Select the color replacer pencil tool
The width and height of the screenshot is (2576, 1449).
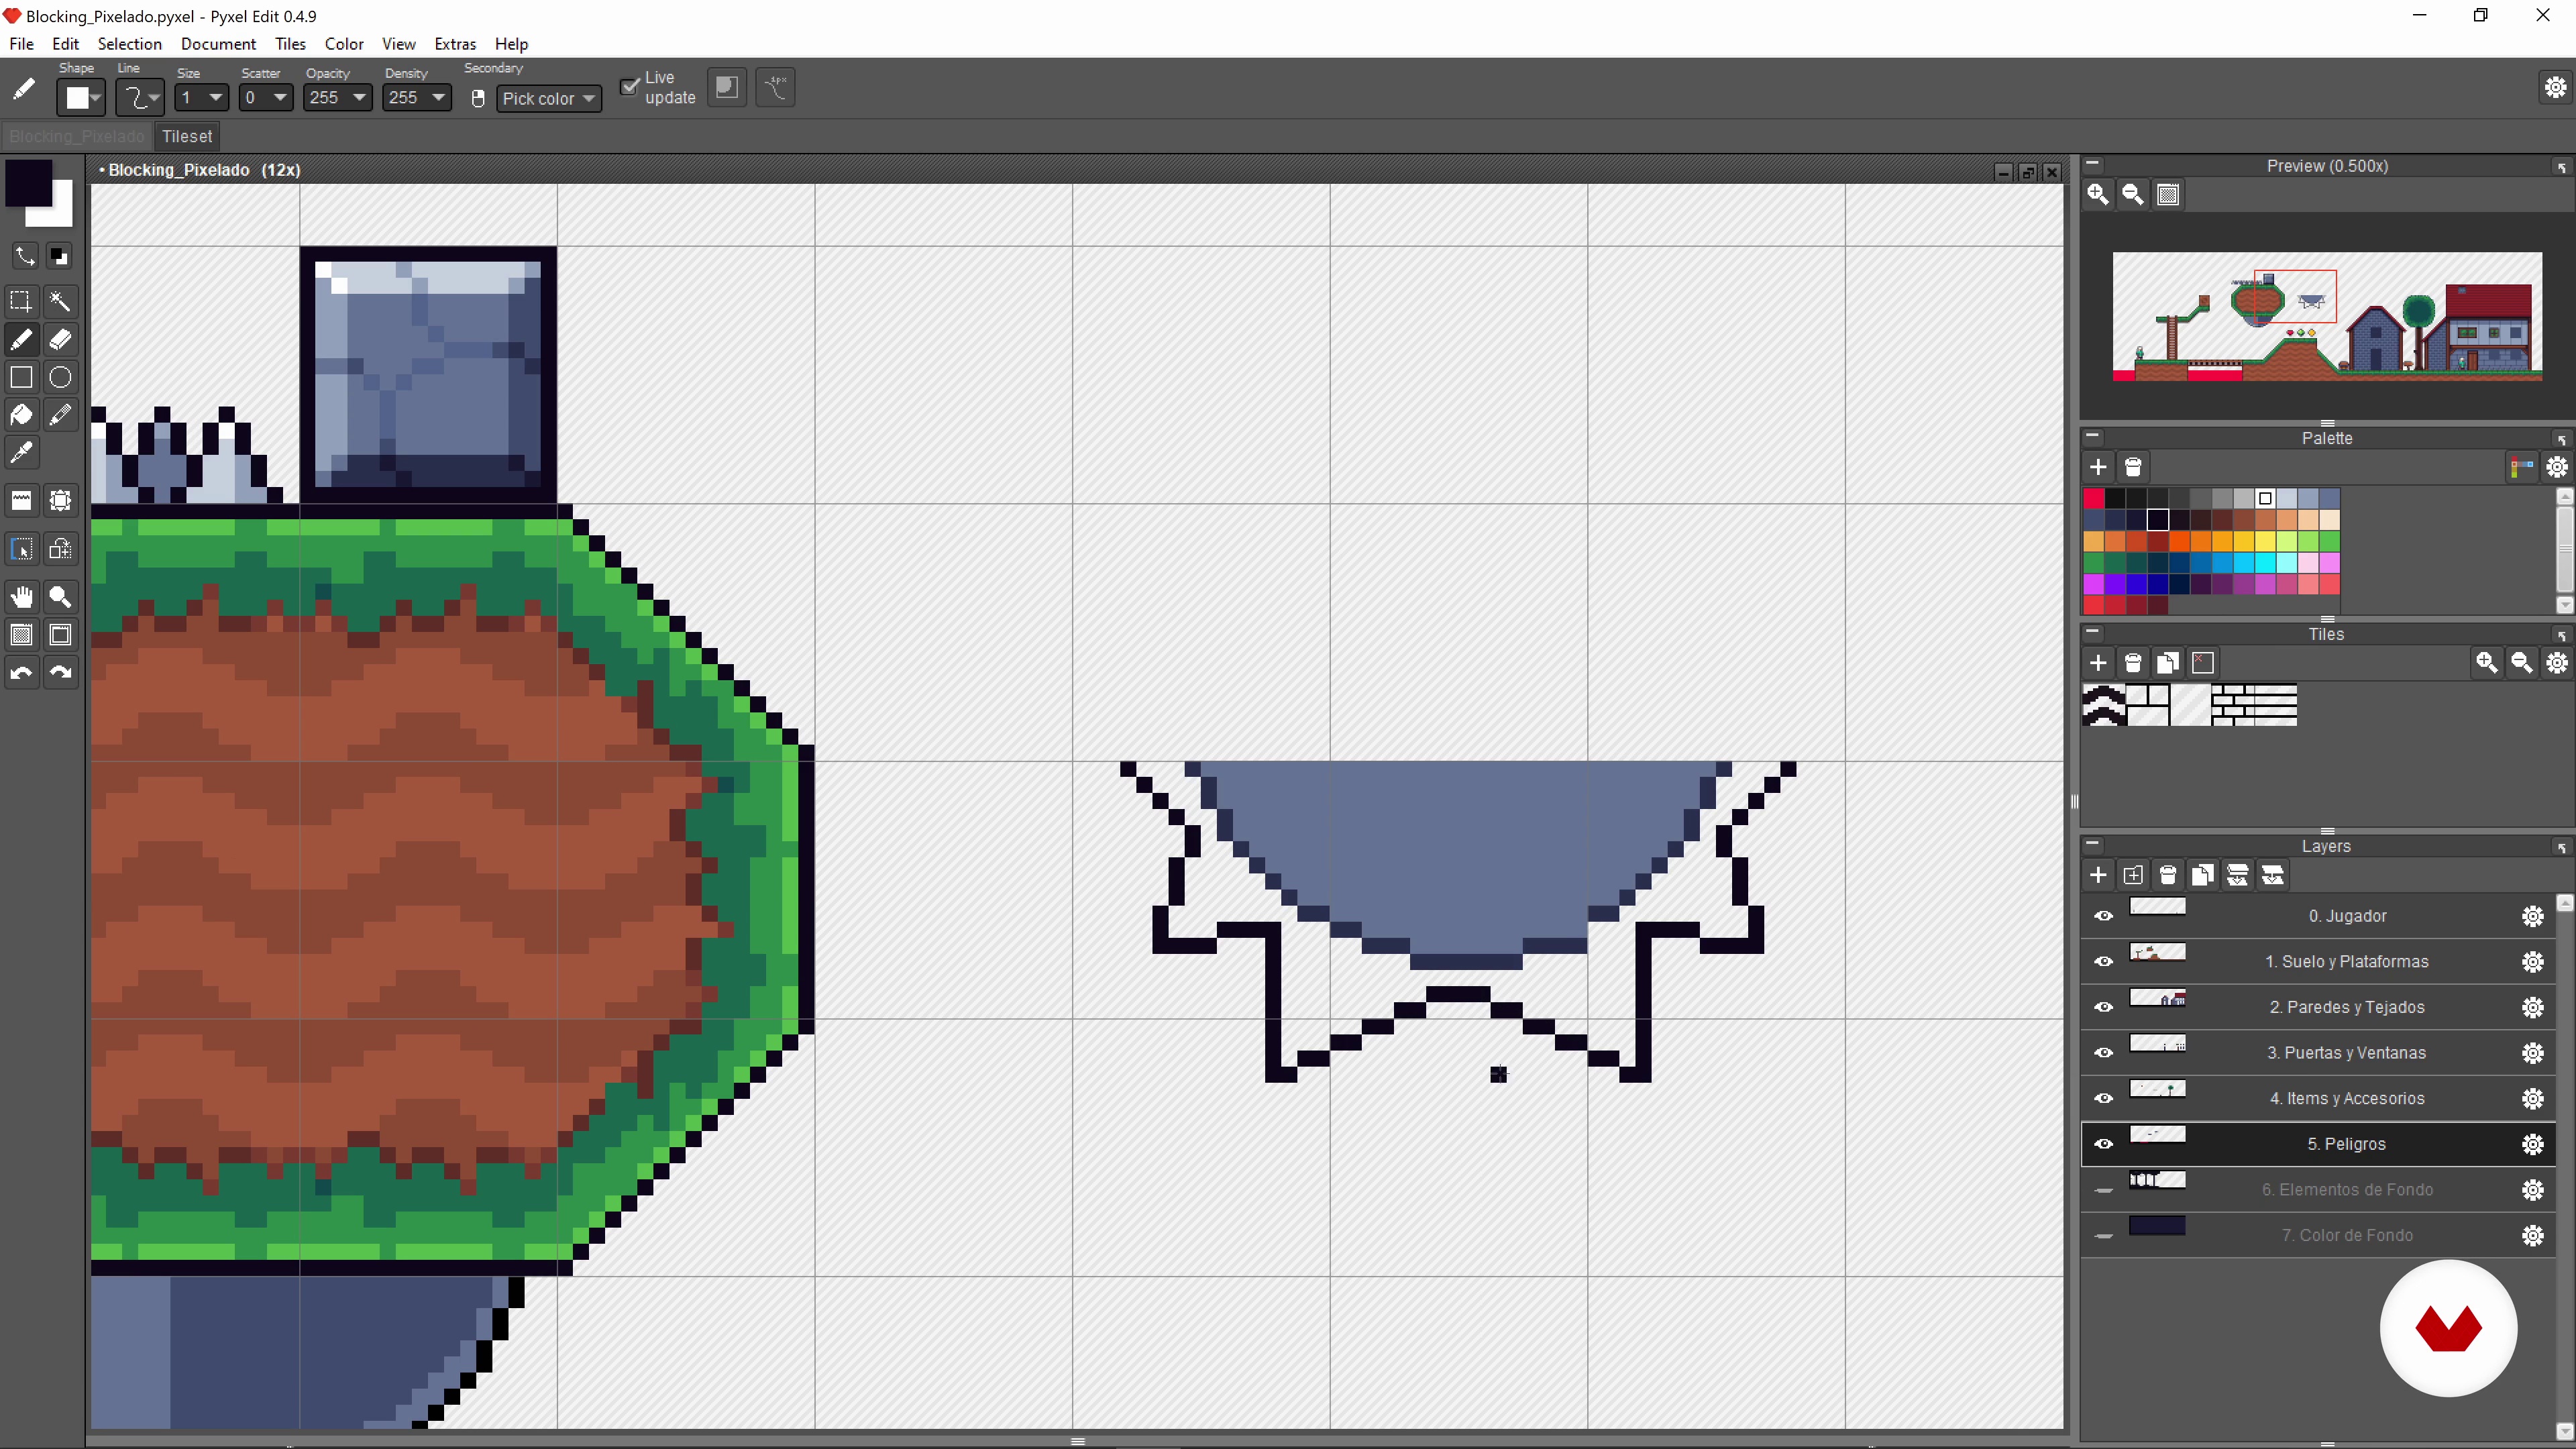tap(60, 415)
